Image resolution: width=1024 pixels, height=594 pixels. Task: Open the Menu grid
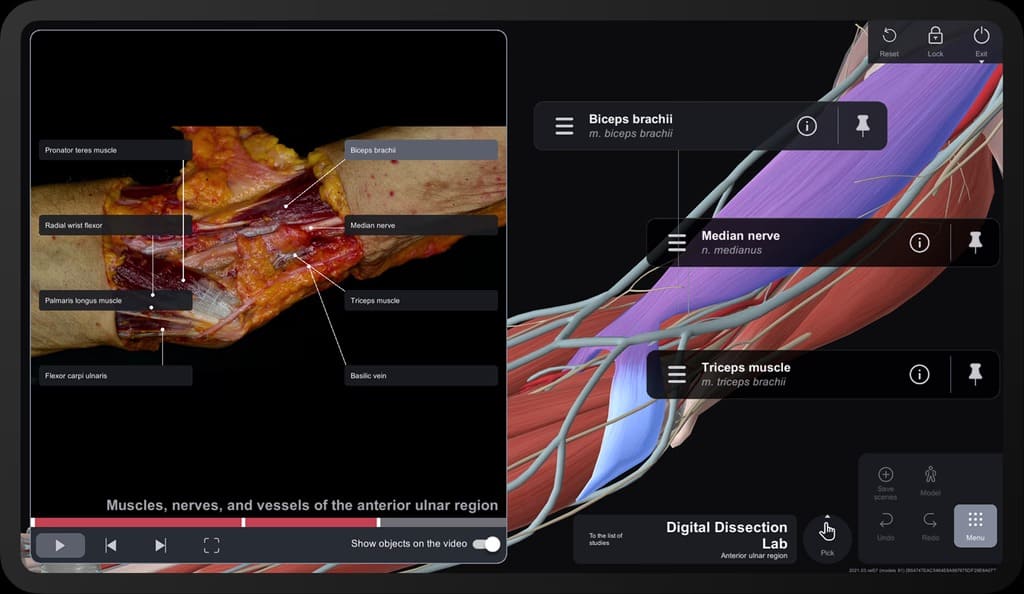coord(975,524)
